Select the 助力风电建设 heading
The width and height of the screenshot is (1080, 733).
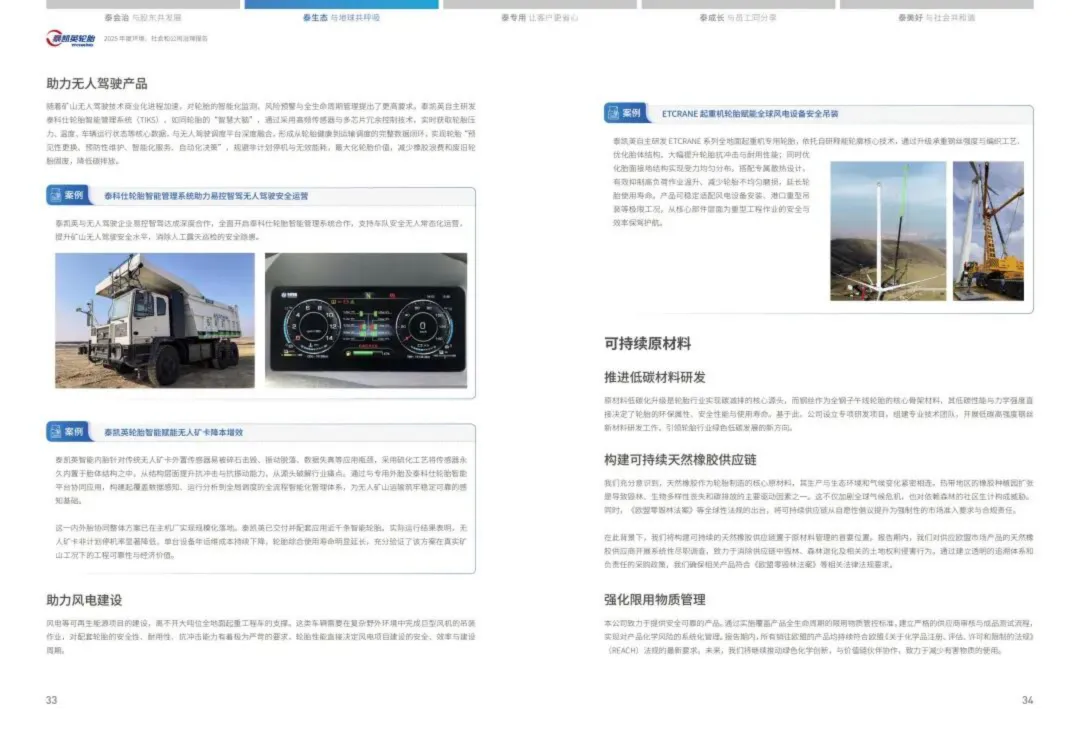(84, 599)
